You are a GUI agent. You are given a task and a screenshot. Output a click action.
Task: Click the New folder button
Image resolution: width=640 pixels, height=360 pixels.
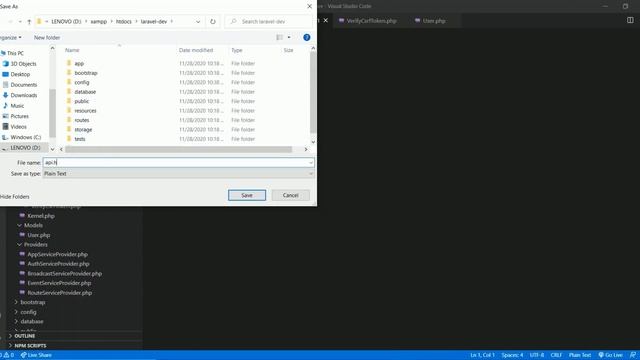47,38
